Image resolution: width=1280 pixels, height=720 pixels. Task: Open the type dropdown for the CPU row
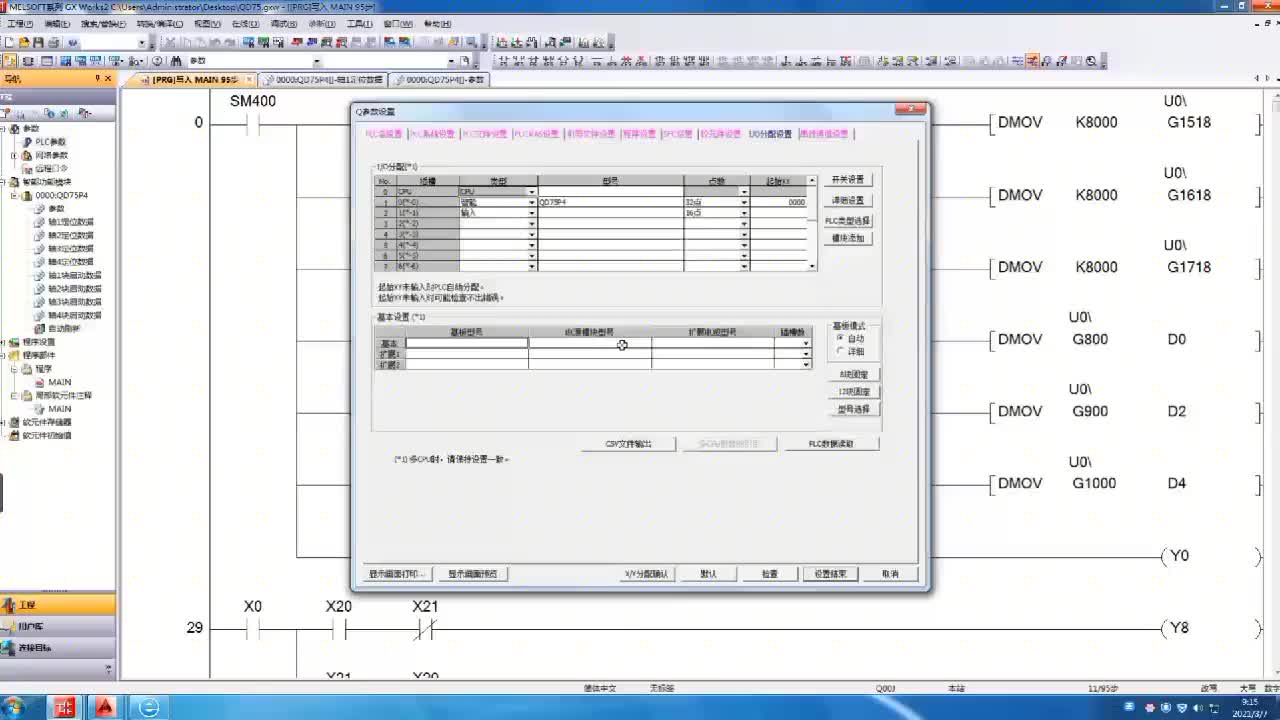click(x=531, y=191)
